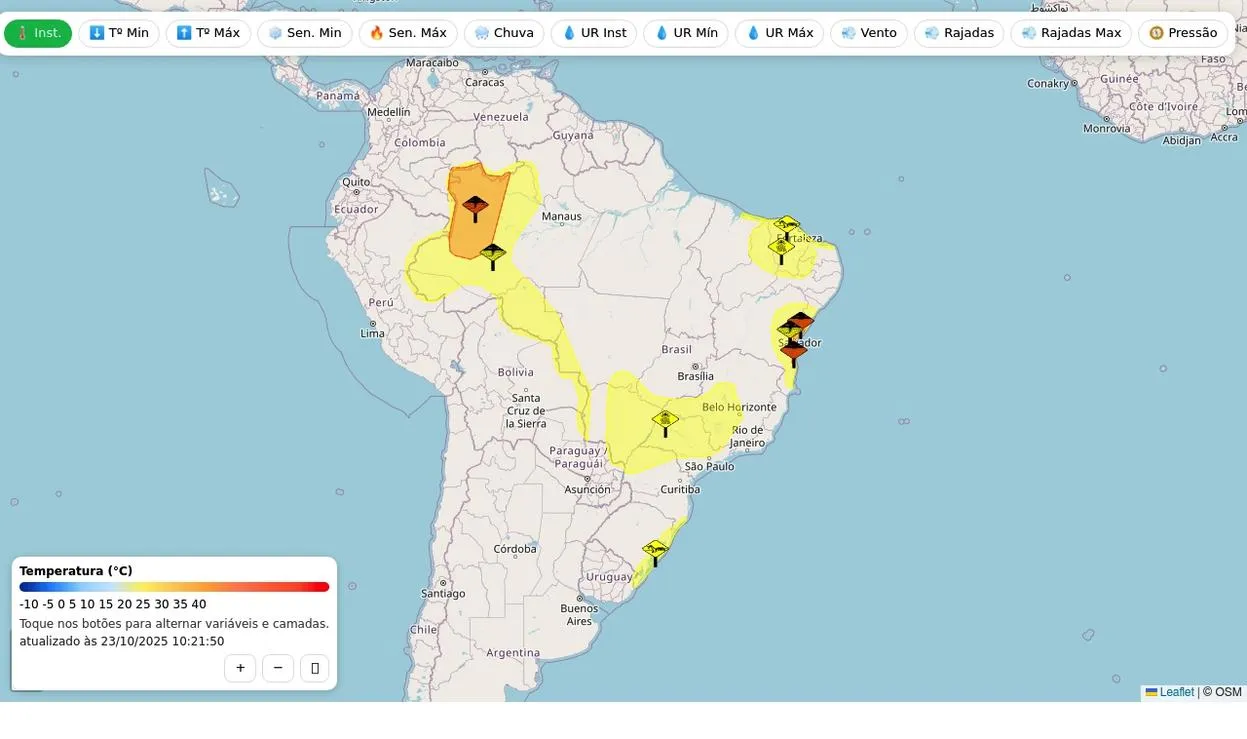Display the Pressão pressure layer
1247x739 pixels.
[x=1182, y=33]
